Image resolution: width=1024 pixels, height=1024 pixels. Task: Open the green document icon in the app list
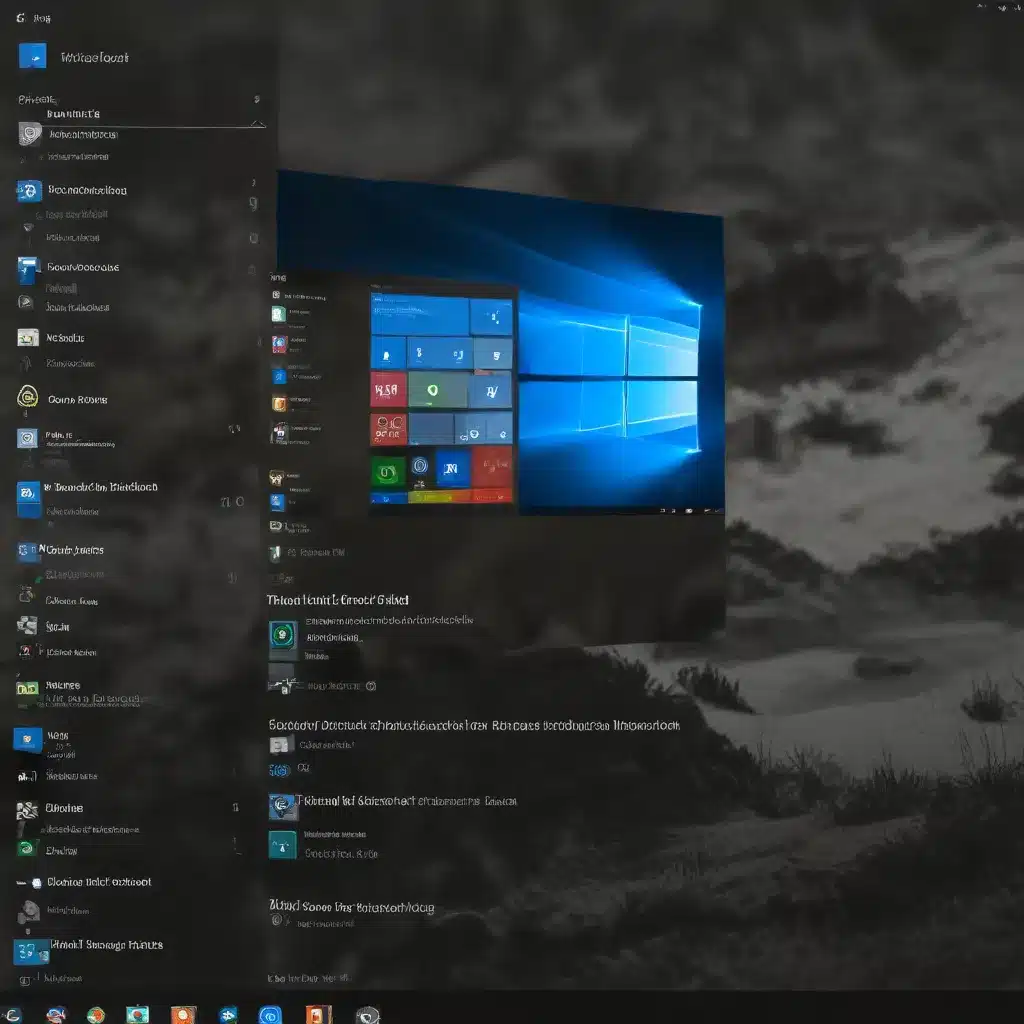pyautogui.click(x=279, y=314)
